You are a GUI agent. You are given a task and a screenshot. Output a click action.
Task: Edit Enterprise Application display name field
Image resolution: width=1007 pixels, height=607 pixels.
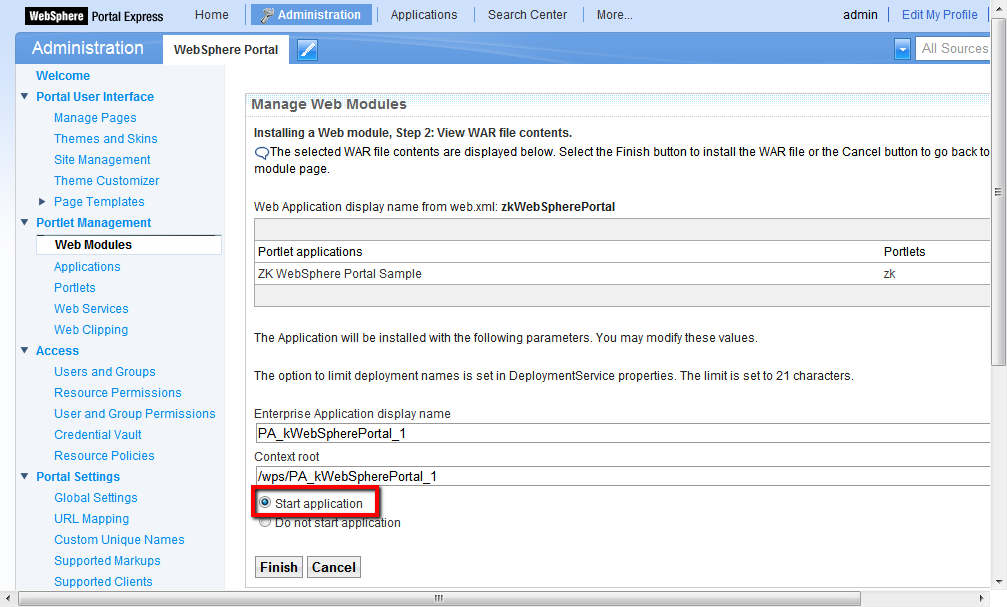point(622,433)
